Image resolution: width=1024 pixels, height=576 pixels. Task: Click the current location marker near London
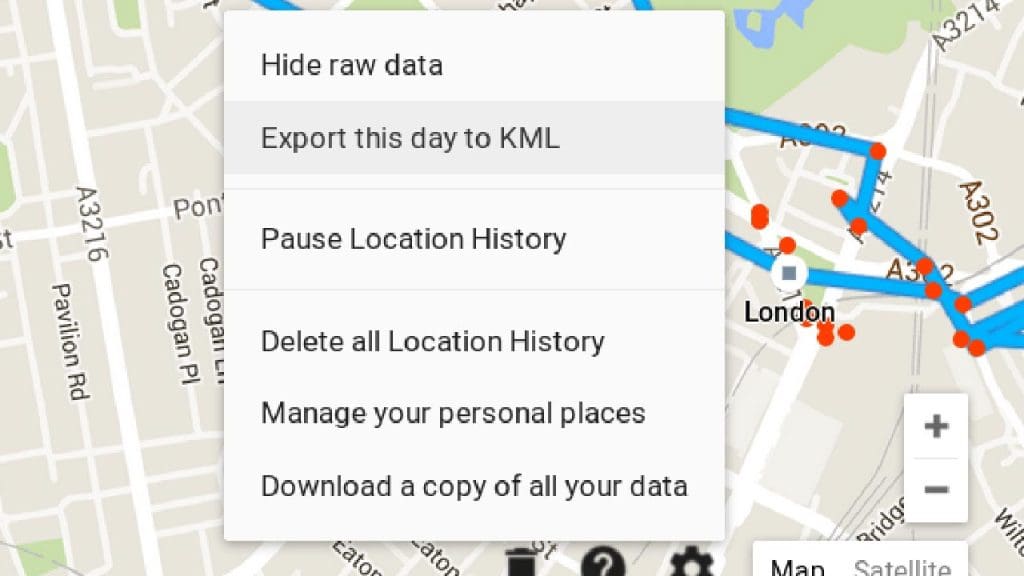(x=789, y=272)
